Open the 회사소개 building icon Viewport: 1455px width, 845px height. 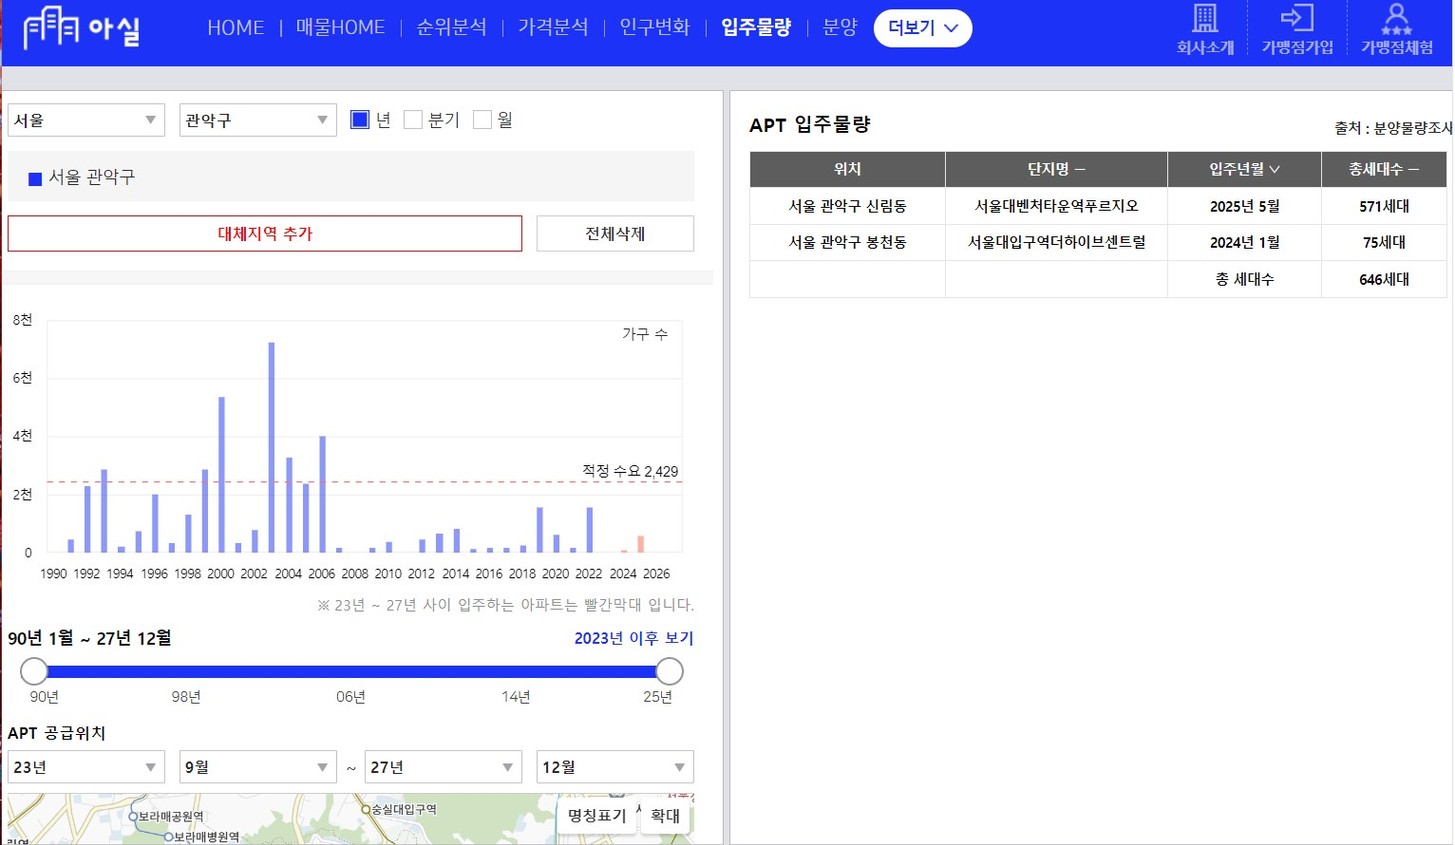point(1204,18)
